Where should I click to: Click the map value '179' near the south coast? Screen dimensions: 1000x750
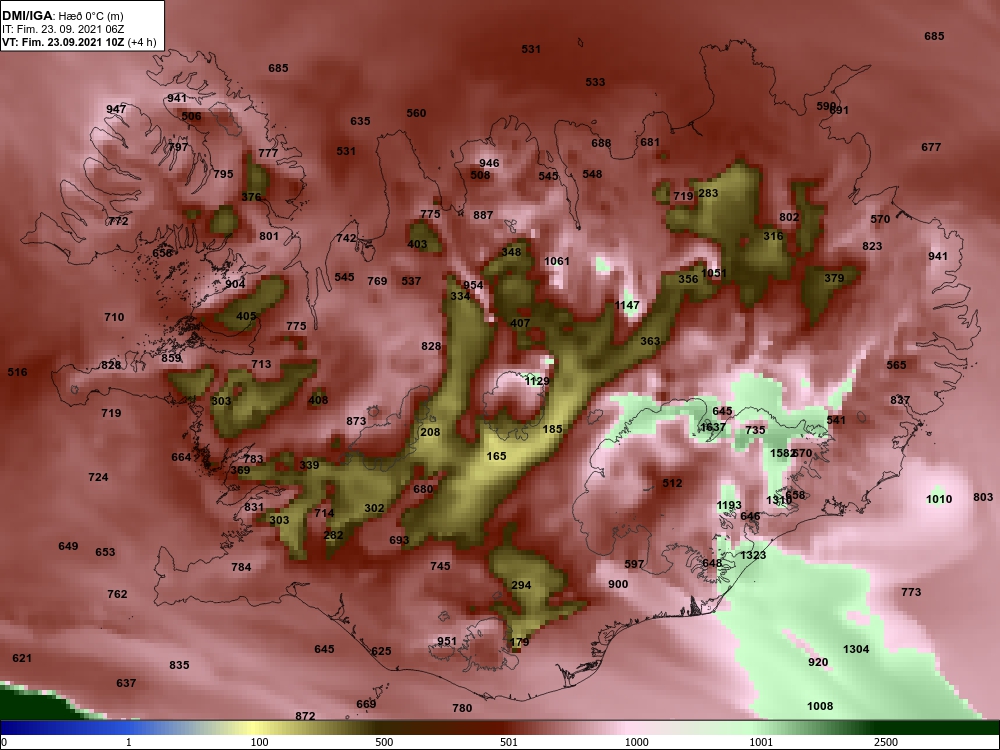click(x=520, y=642)
